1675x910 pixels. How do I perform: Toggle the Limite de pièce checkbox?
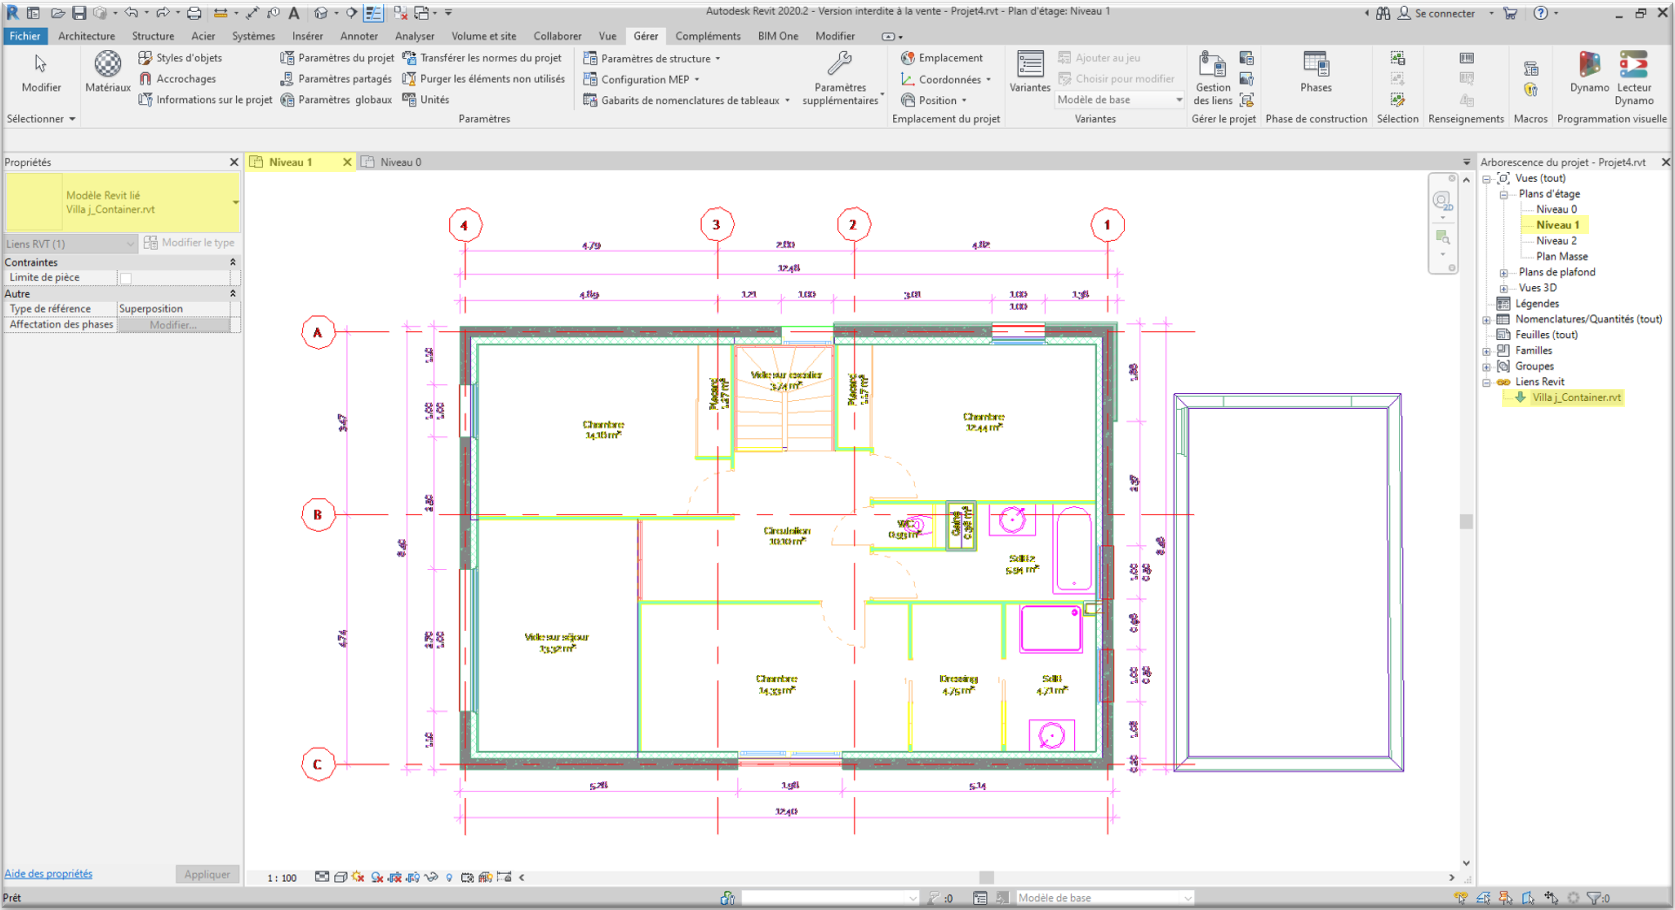[126, 278]
